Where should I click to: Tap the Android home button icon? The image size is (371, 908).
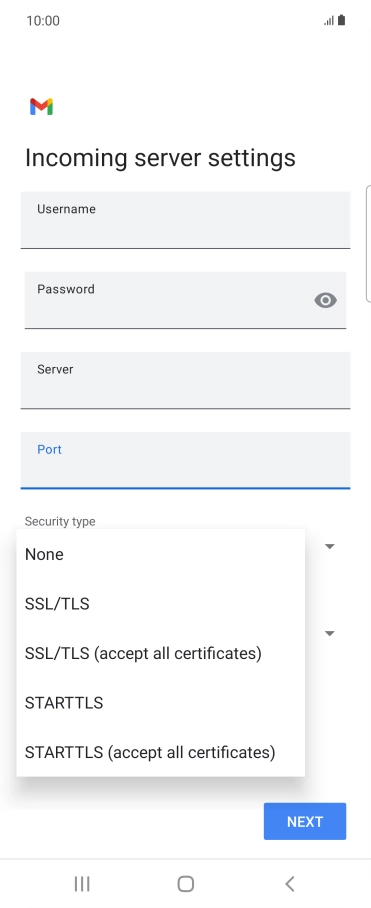(185, 884)
